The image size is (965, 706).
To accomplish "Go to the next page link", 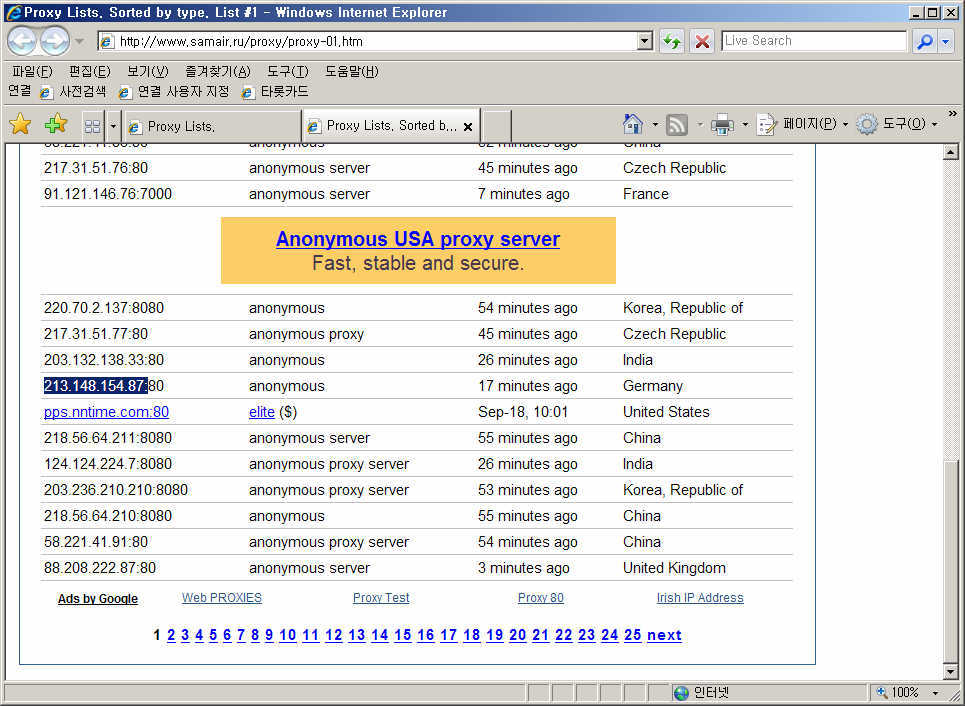I will coord(664,635).
